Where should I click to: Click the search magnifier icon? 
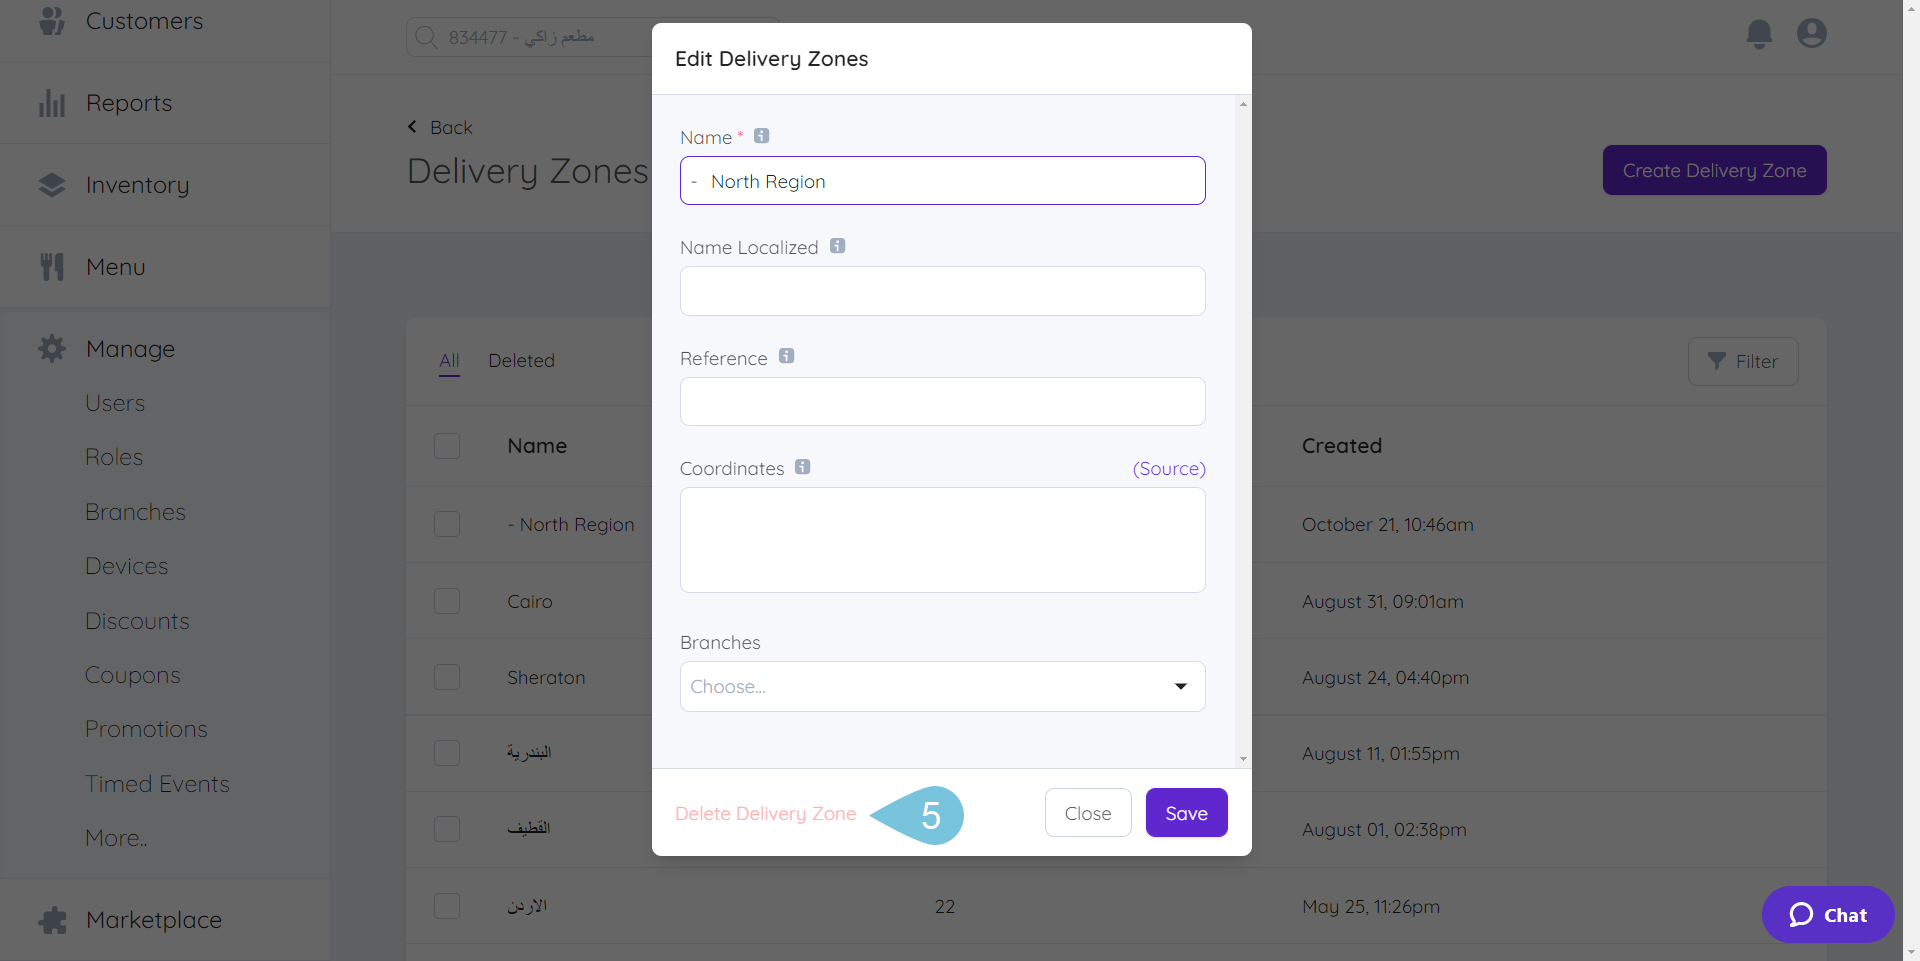(426, 37)
